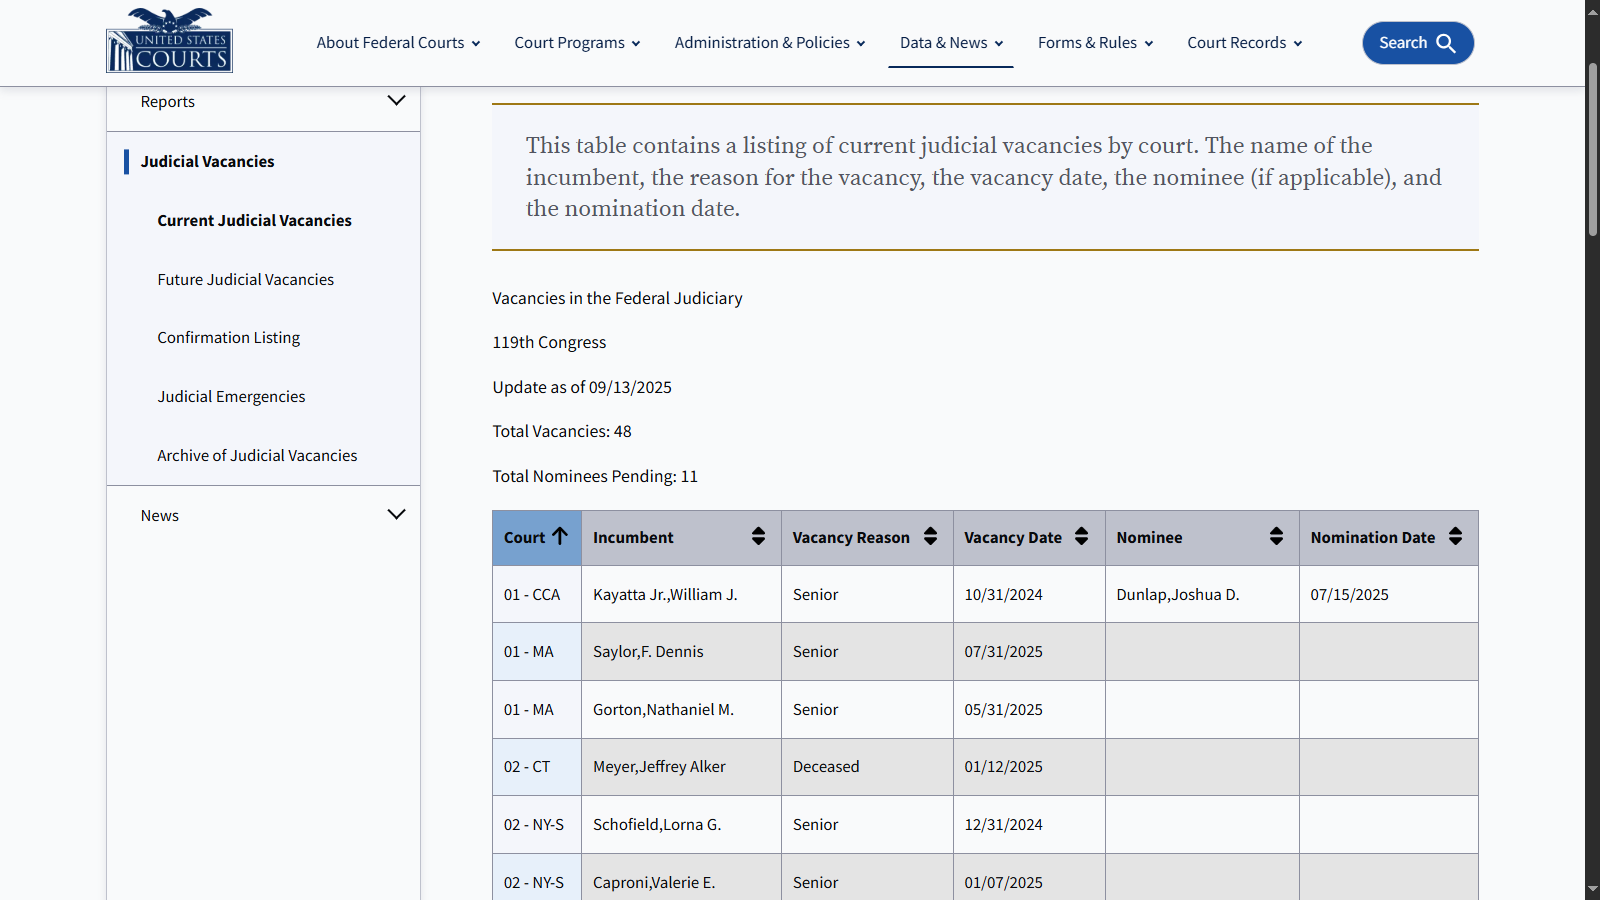Select Saylor,F. Dennis incumbent cell
This screenshot has width=1600, height=900.
tap(681, 652)
